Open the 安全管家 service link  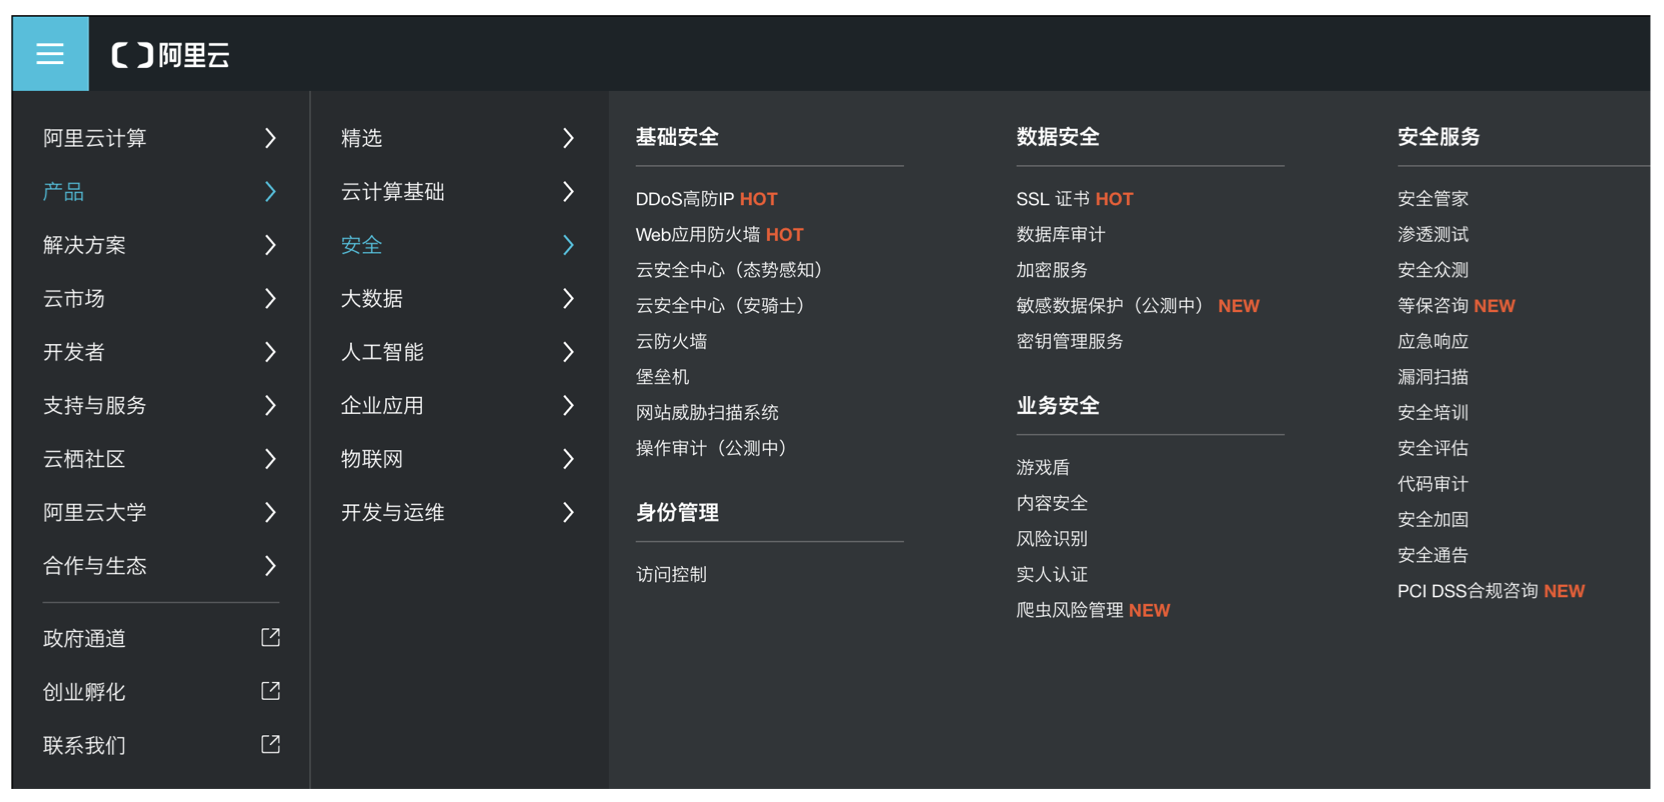(1432, 199)
